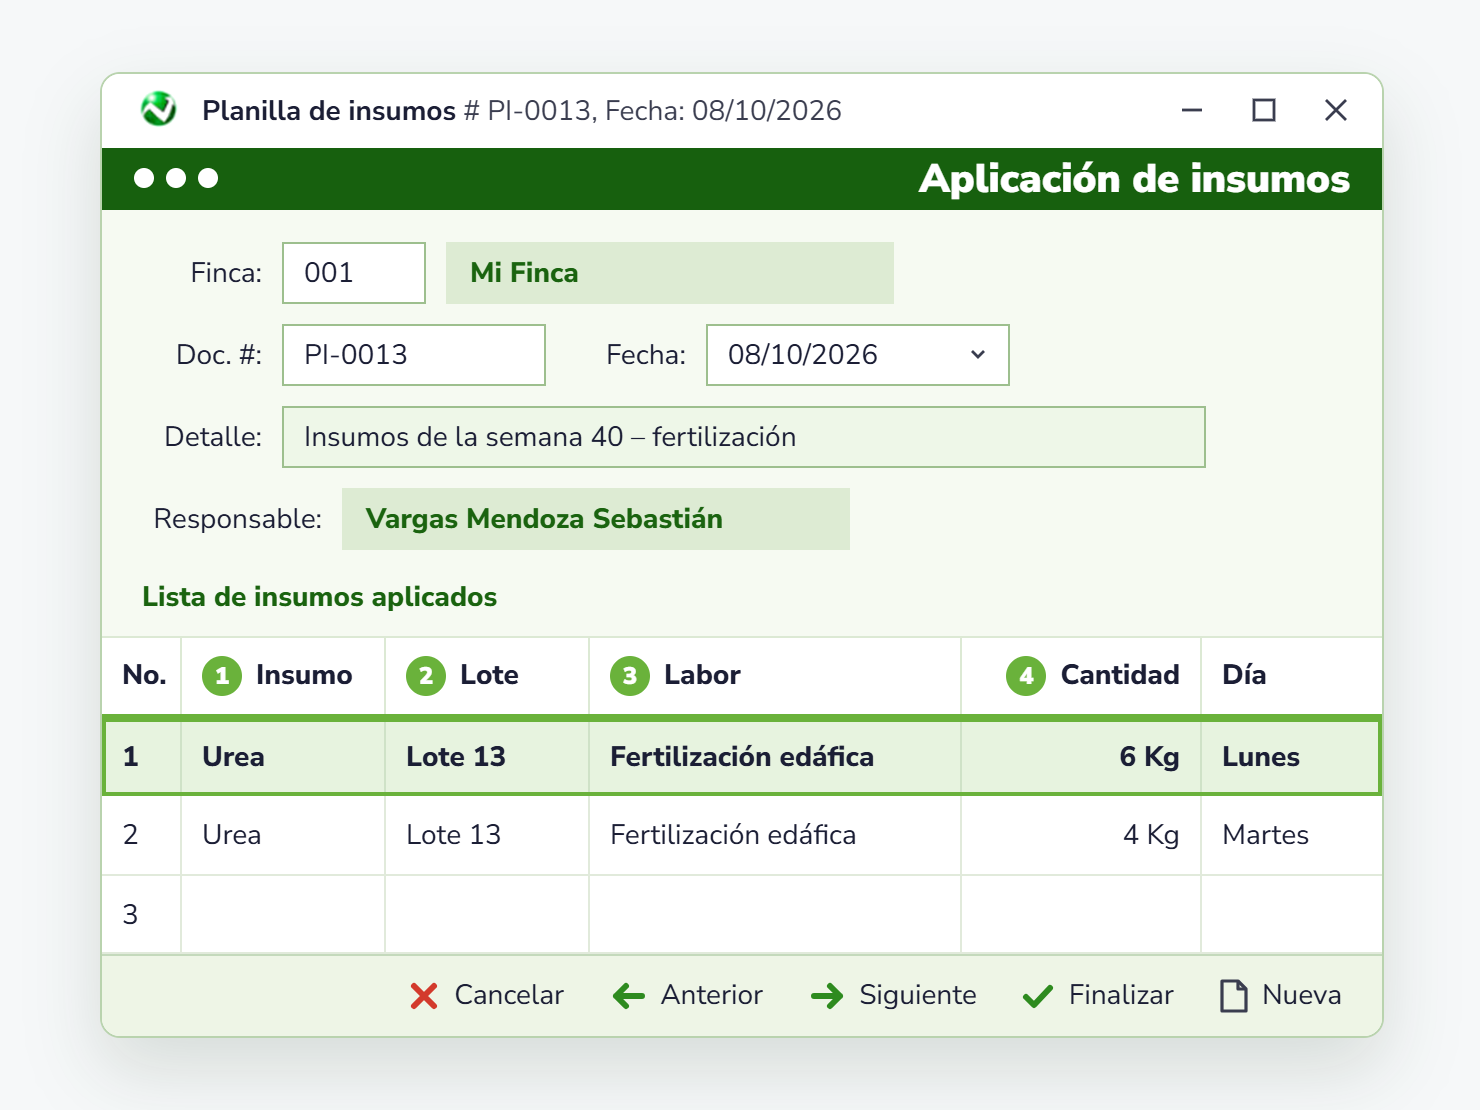The image size is (1480, 1110).
Task: Click the three-dot menu in green header
Action: coord(176,178)
